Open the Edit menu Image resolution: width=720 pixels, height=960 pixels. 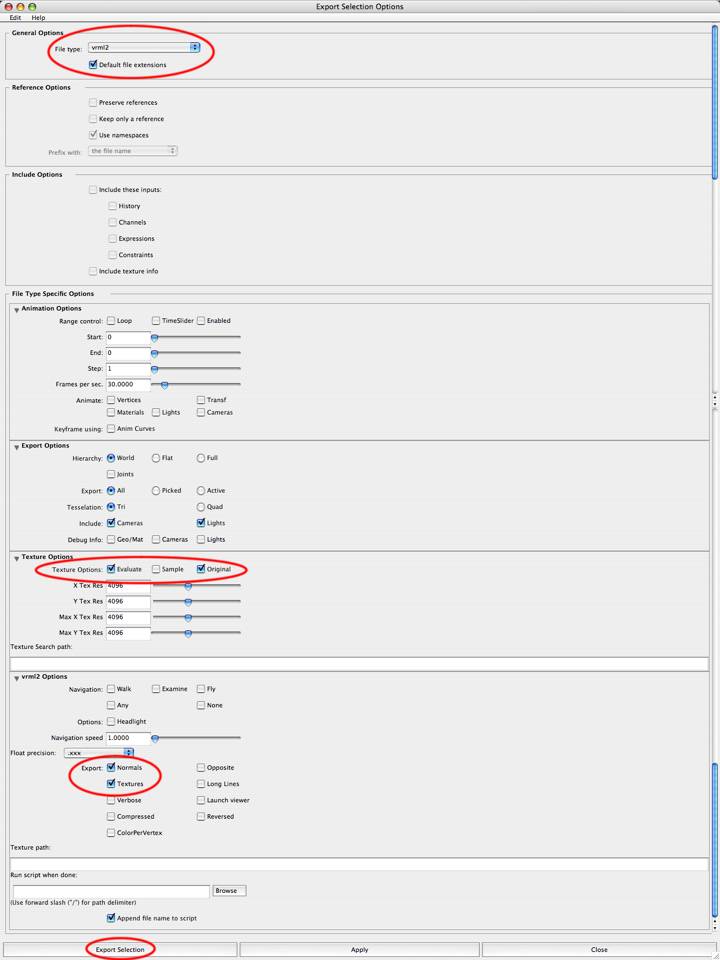coord(16,18)
